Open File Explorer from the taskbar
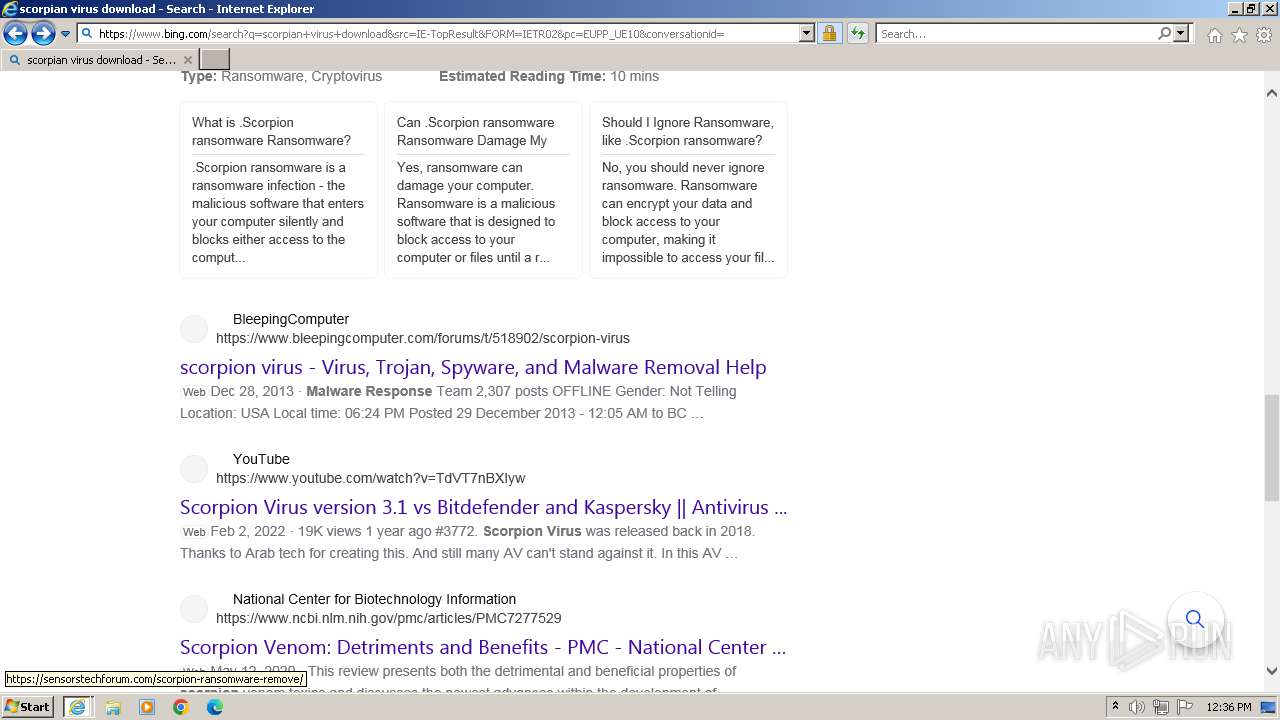The height and width of the screenshot is (720, 1280). click(x=113, y=707)
